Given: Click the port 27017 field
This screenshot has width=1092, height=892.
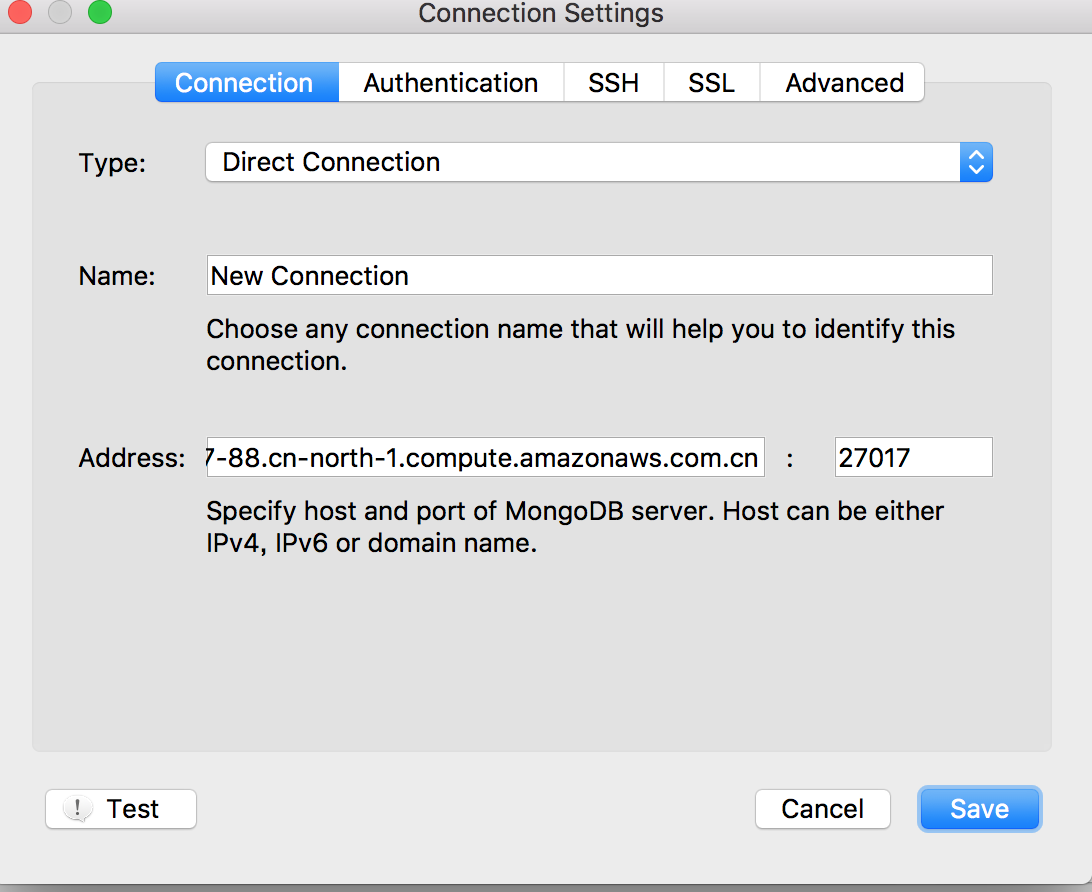Looking at the screenshot, I should click(913, 458).
